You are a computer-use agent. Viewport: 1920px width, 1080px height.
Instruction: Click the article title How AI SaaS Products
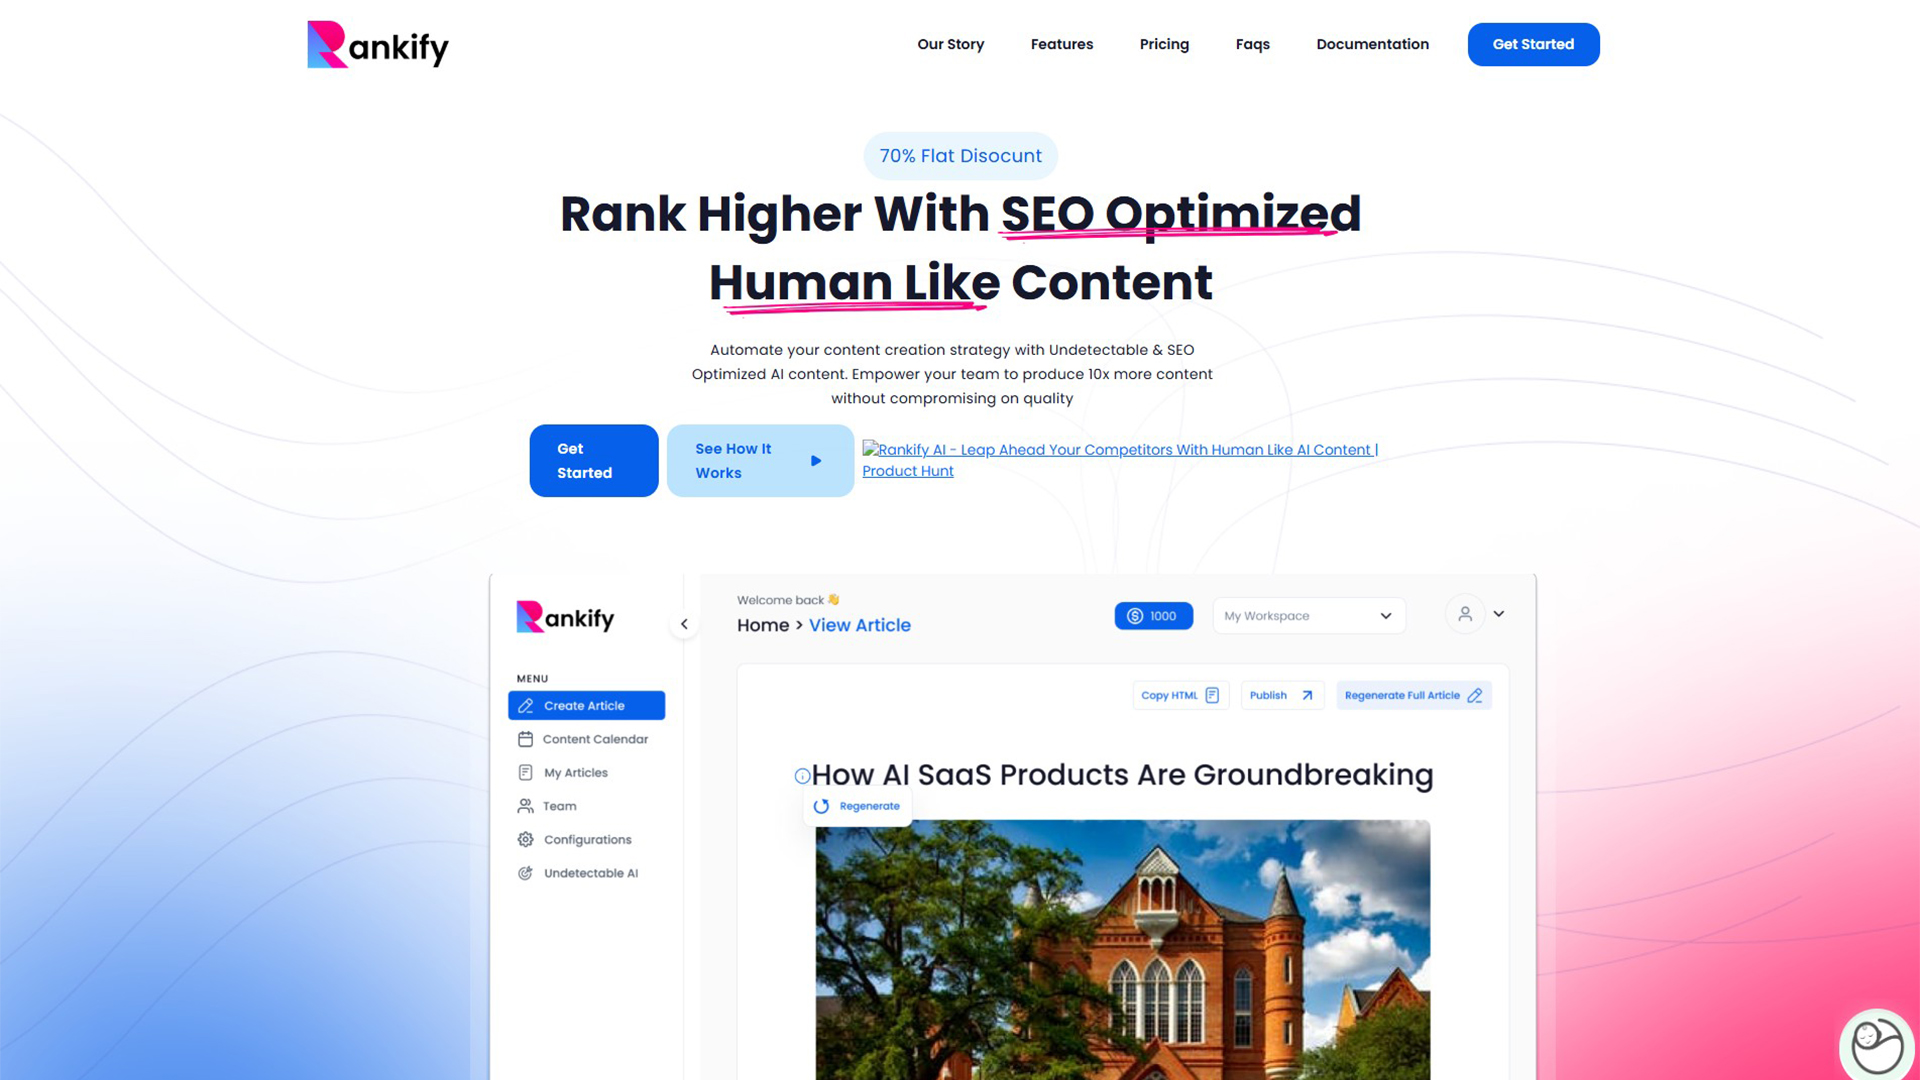tap(1122, 775)
